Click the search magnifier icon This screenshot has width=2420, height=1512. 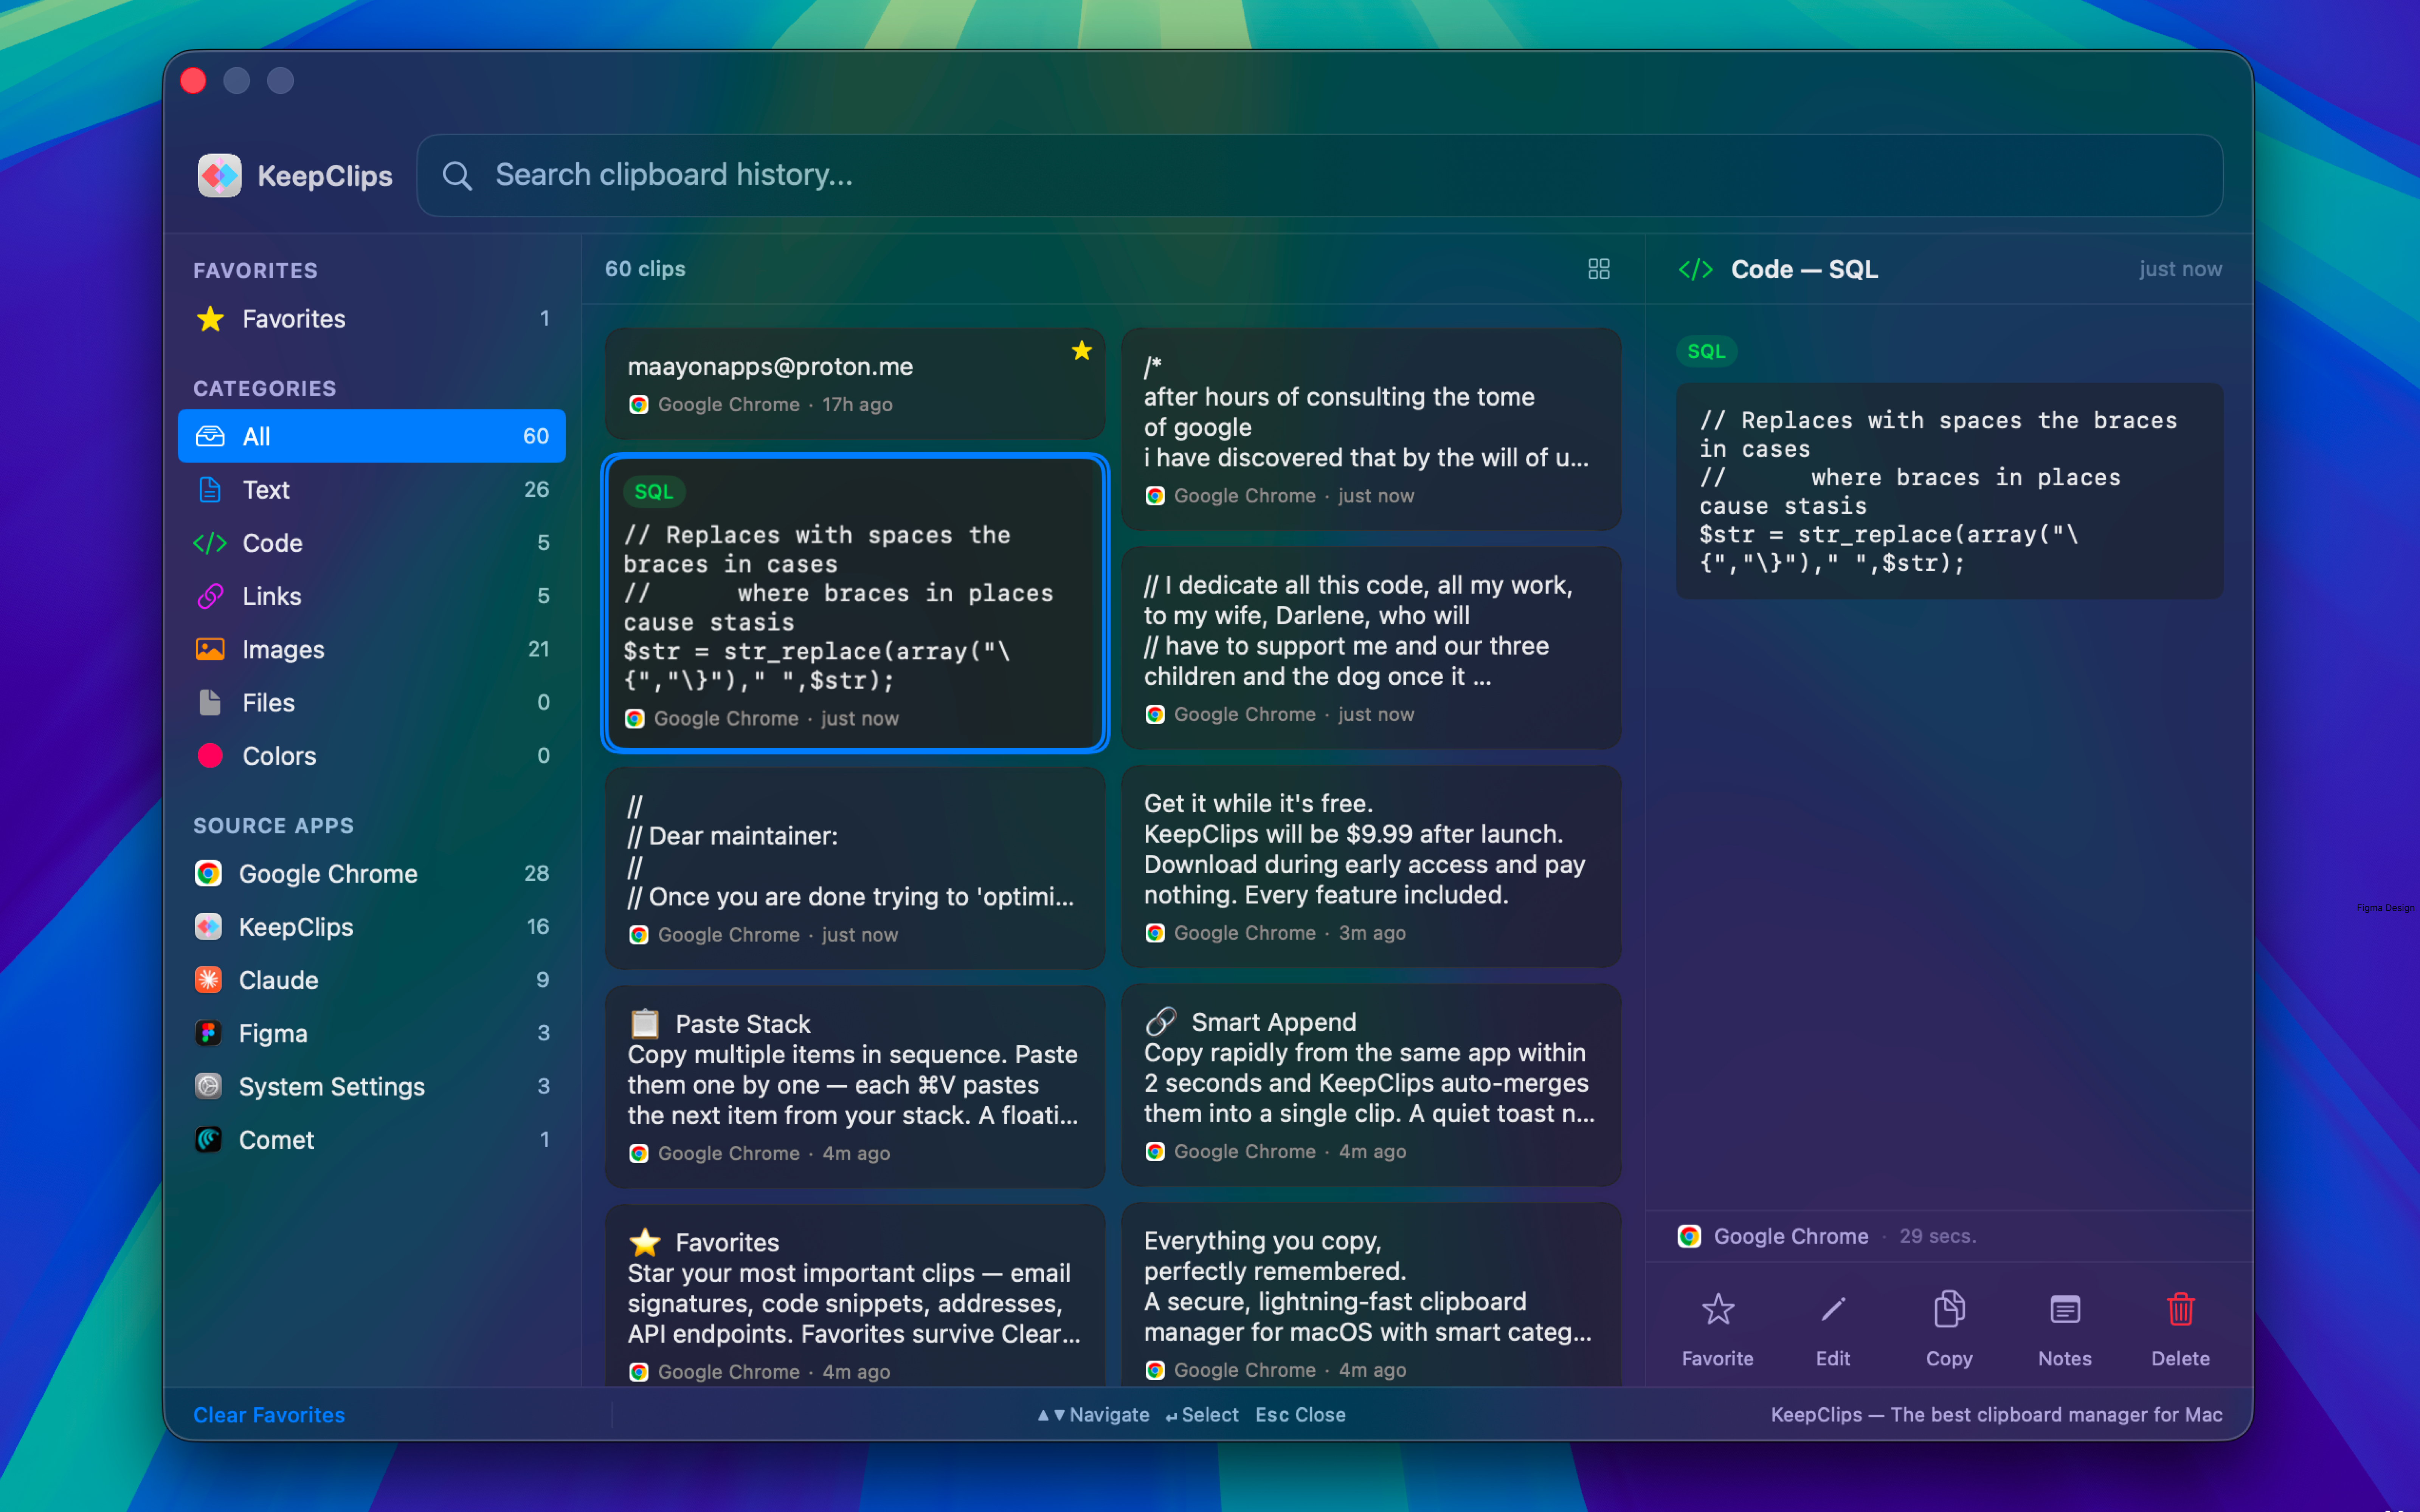[457, 176]
